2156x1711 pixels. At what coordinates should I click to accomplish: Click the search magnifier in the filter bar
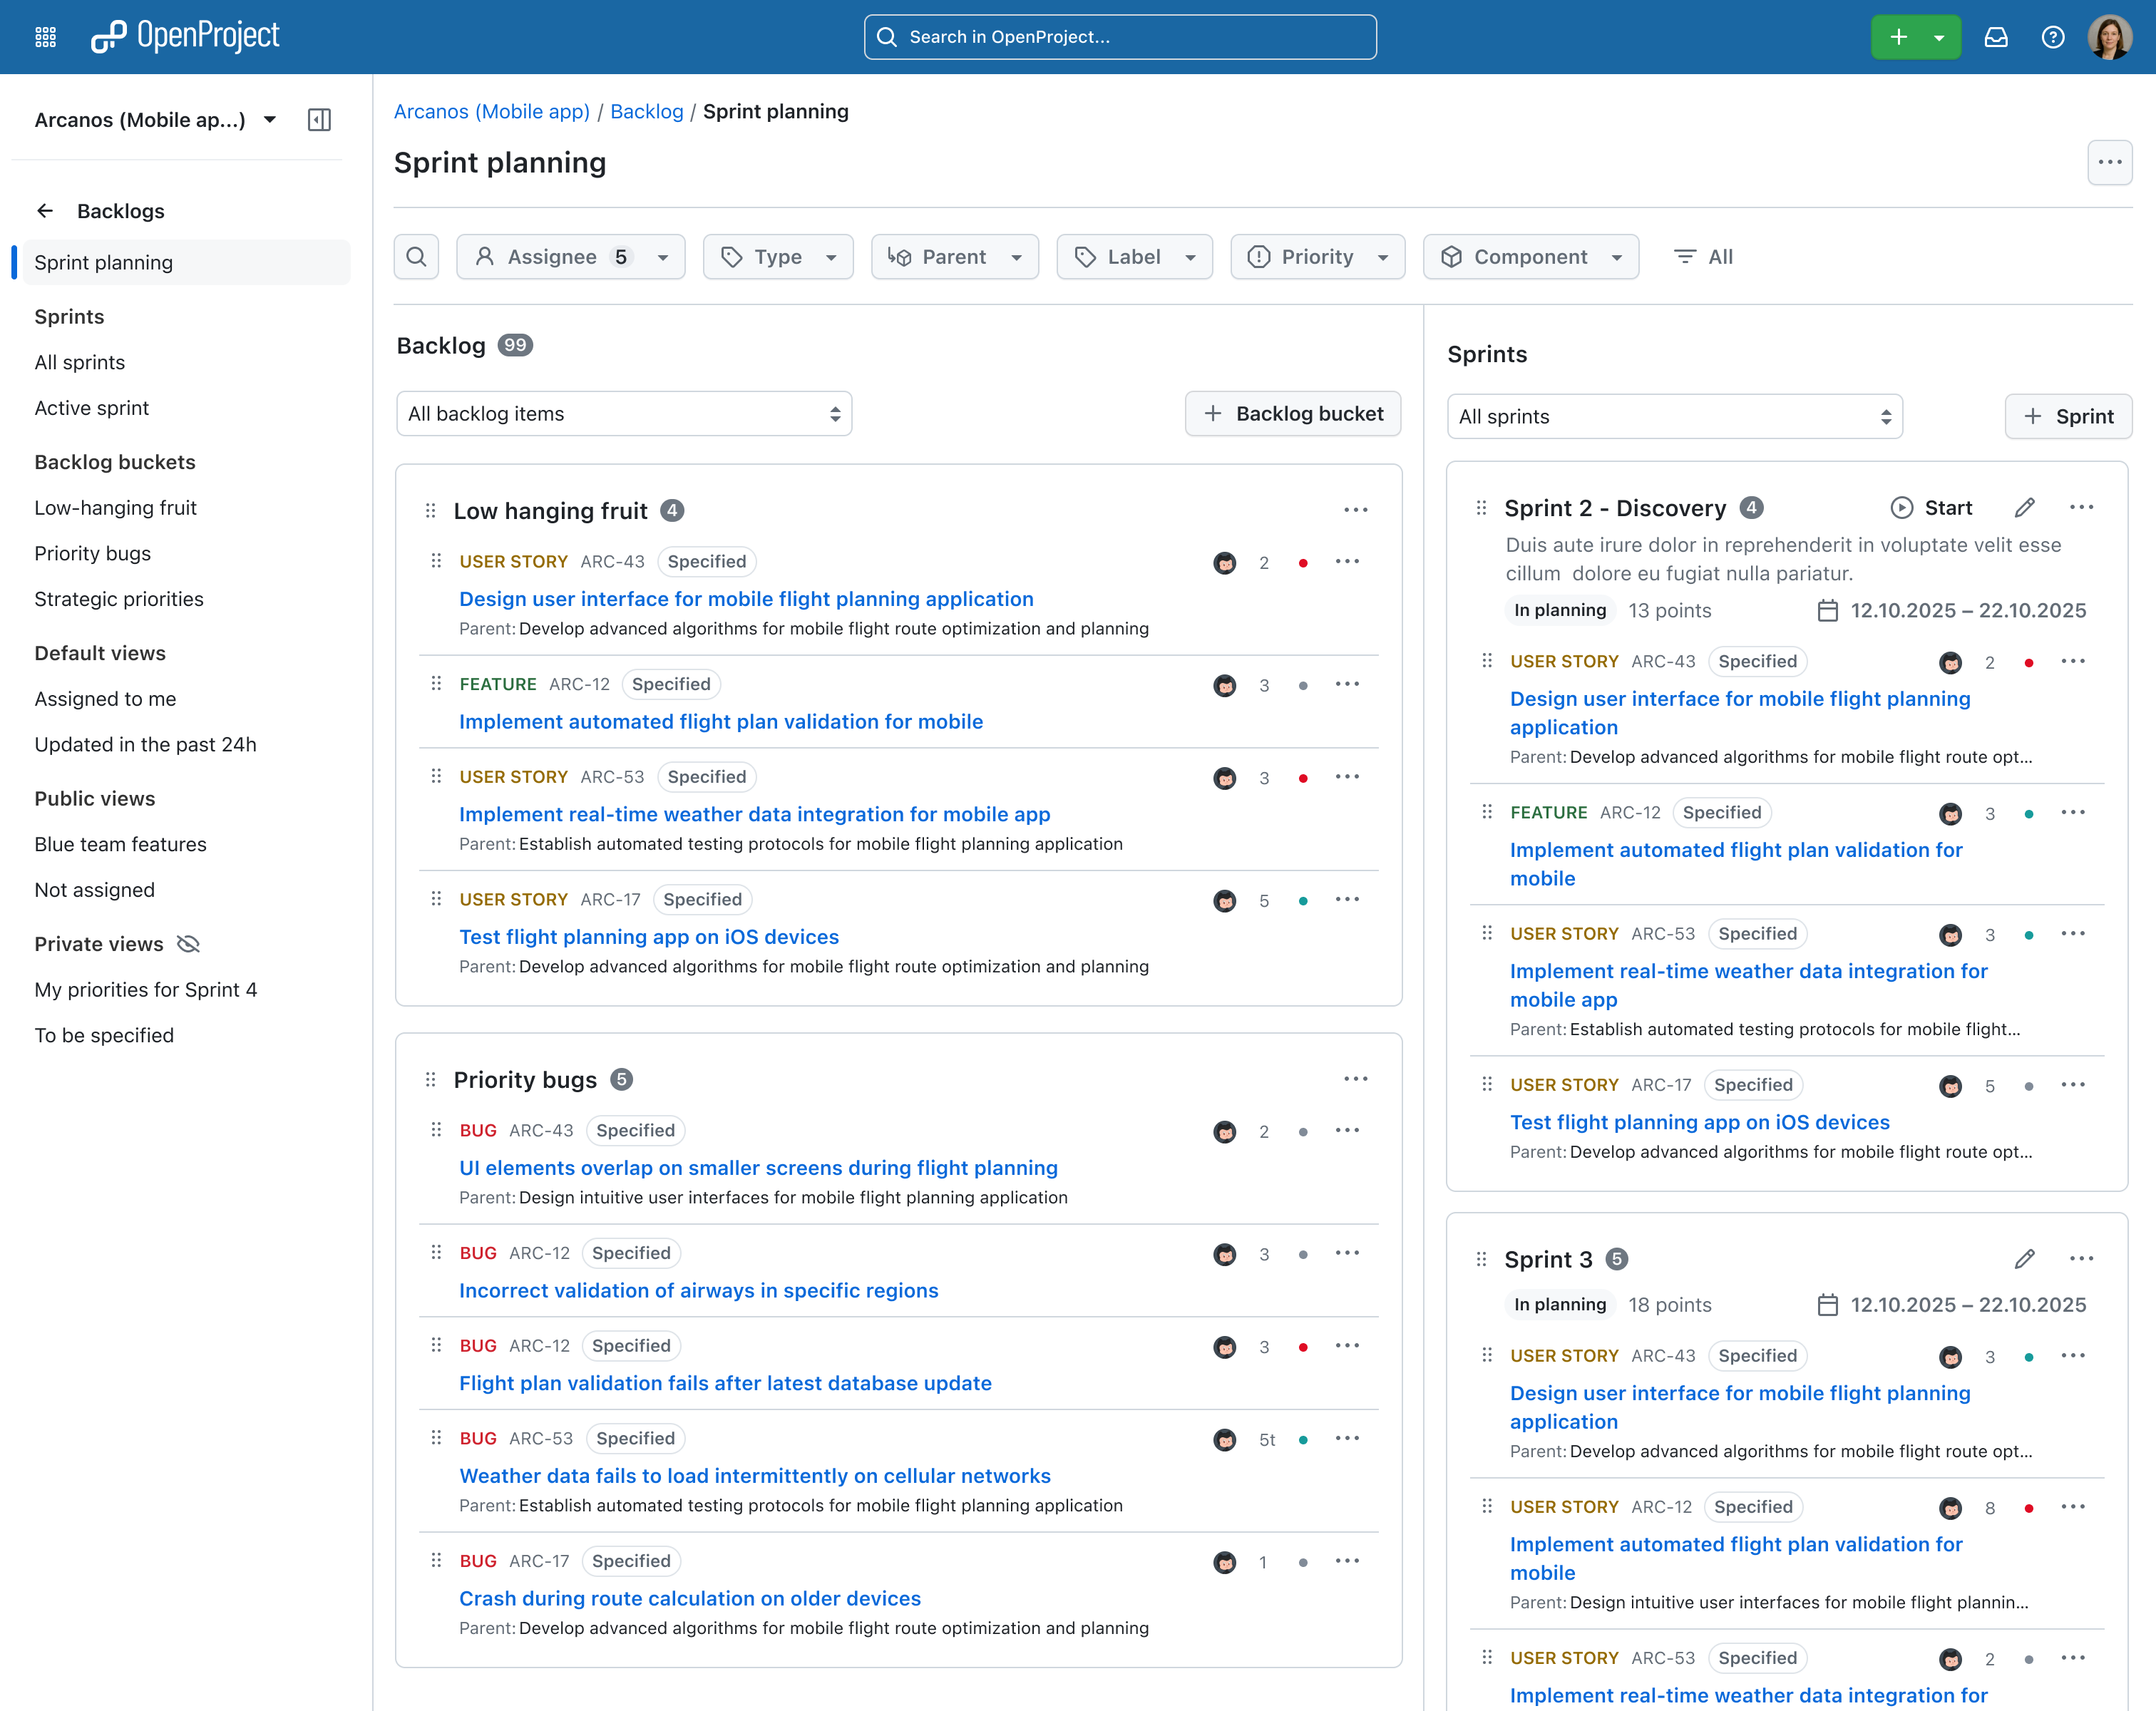point(416,256)
